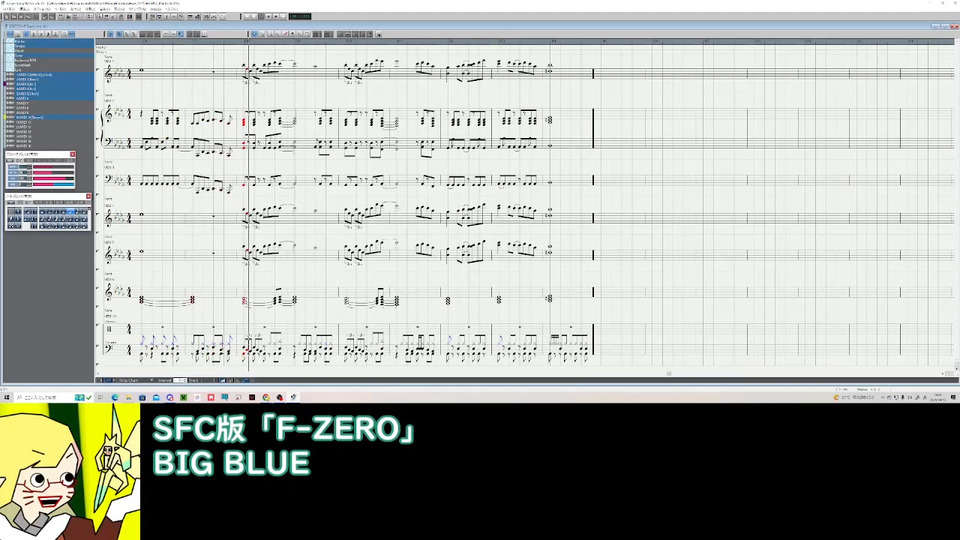Viewport: 960px width, 540px height.
Task: Select the MIDI 5 track row
Action: [x=54, y=94]
